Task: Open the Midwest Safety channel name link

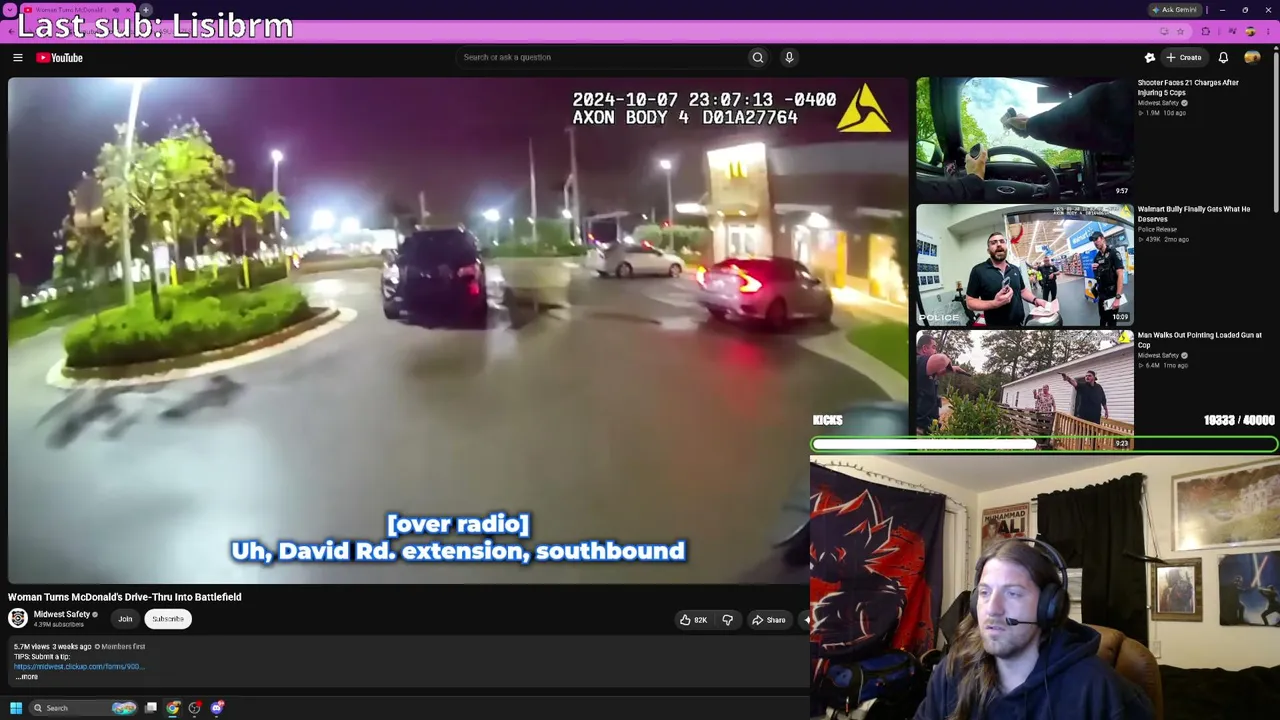Action: tap(62, 614)
